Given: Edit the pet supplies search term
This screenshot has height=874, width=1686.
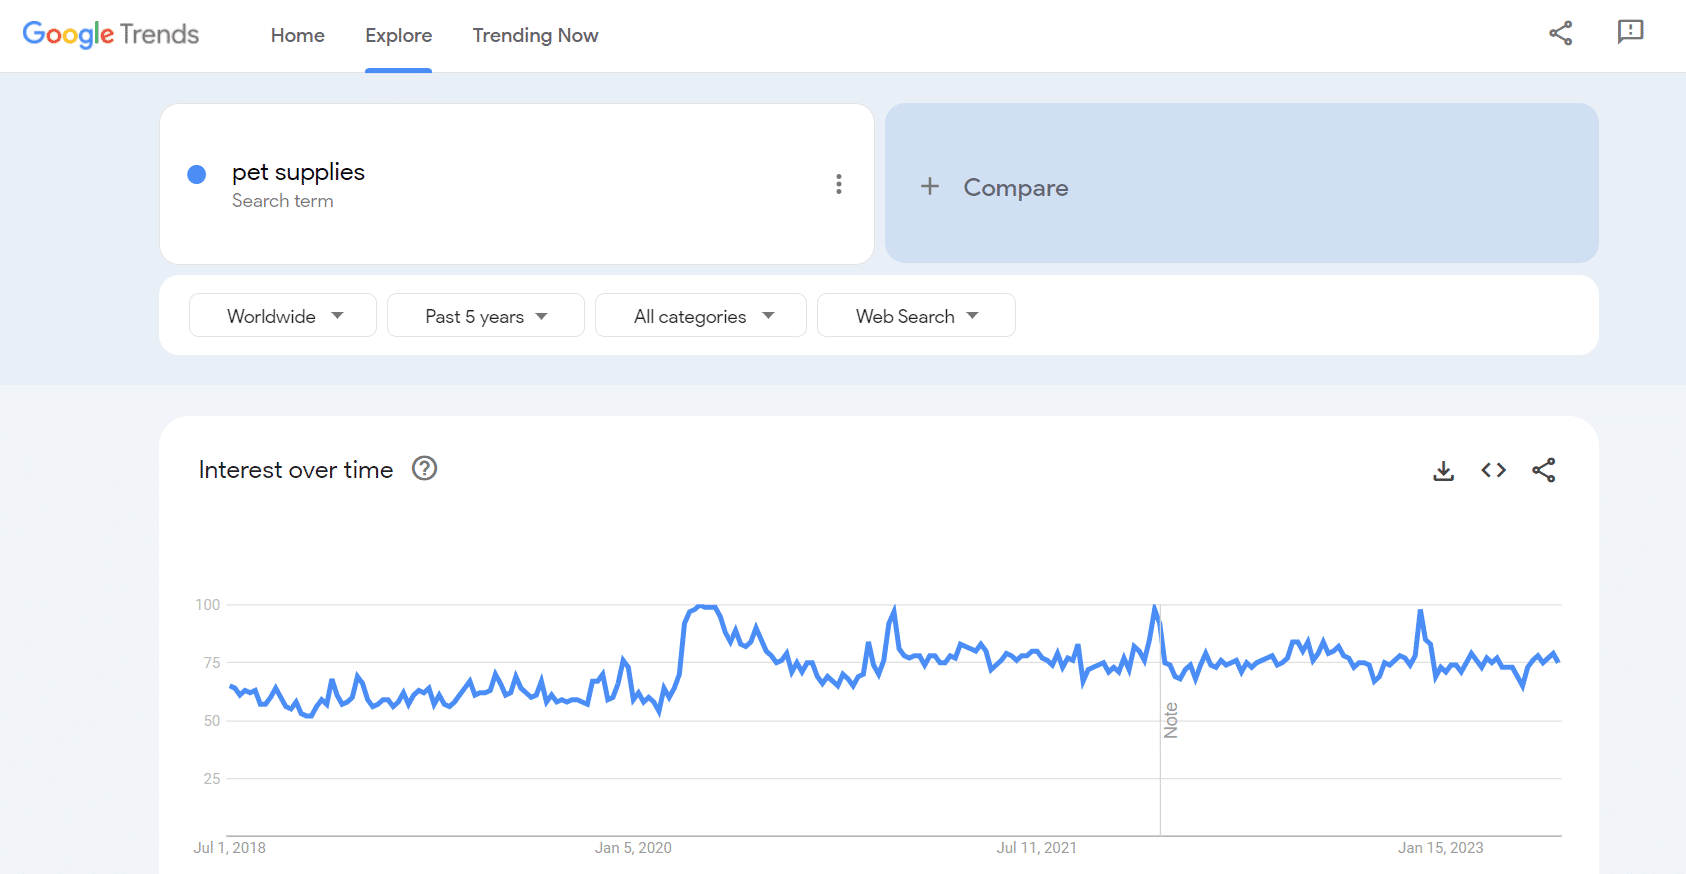Looking at the screenshot, I should tap(298, 173).
